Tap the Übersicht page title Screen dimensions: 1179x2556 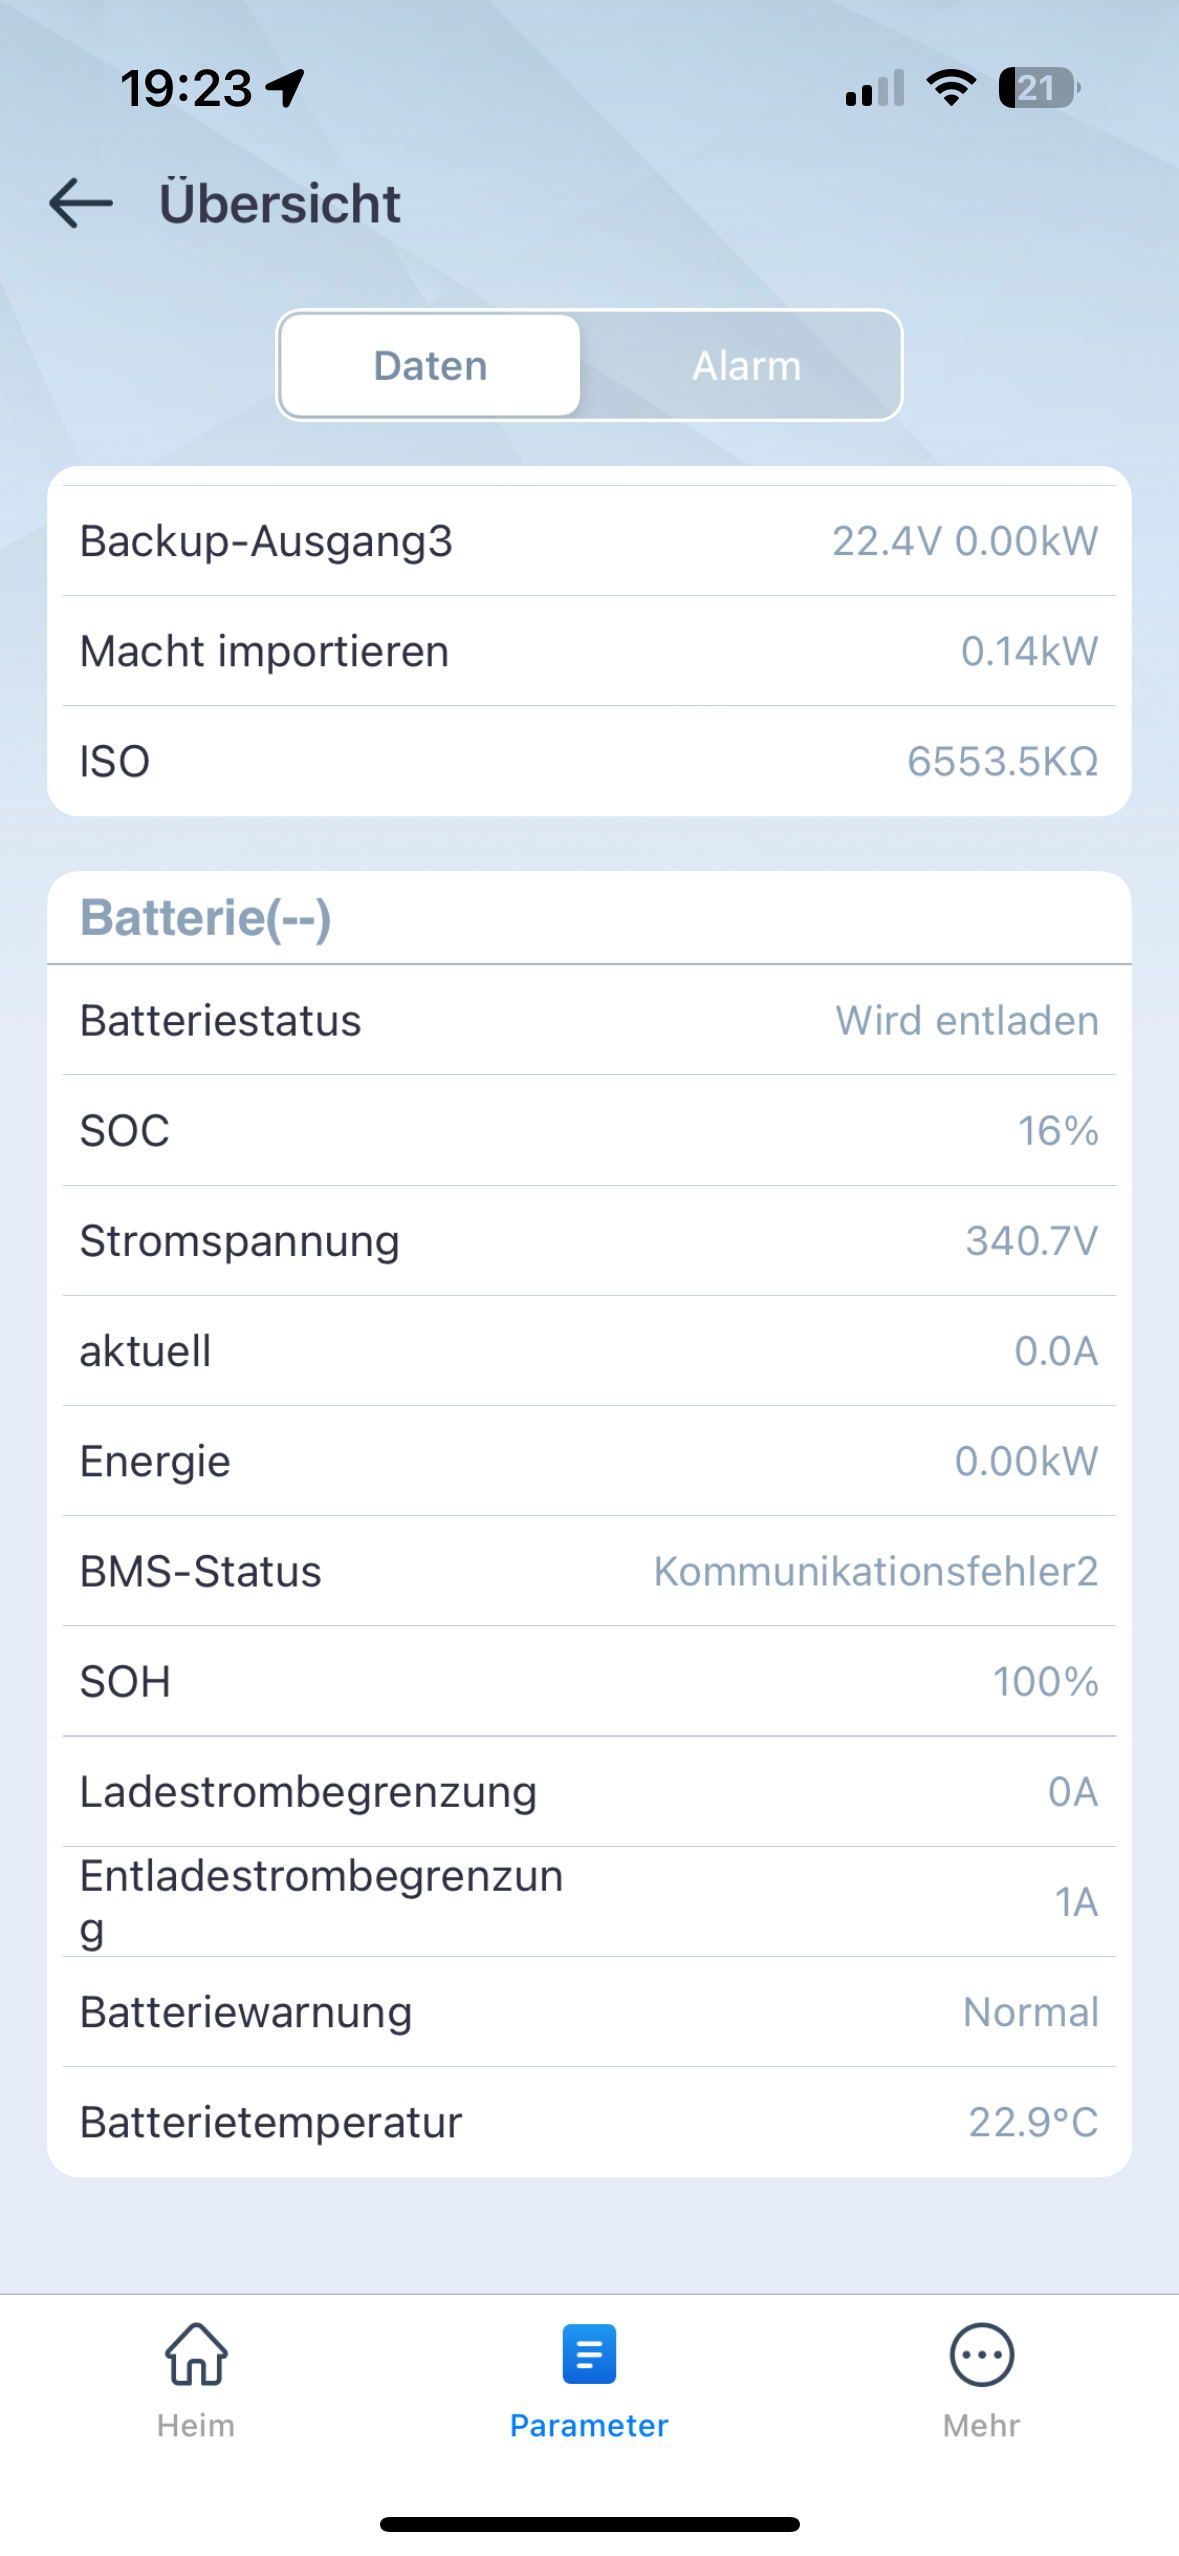click(280, 204)
